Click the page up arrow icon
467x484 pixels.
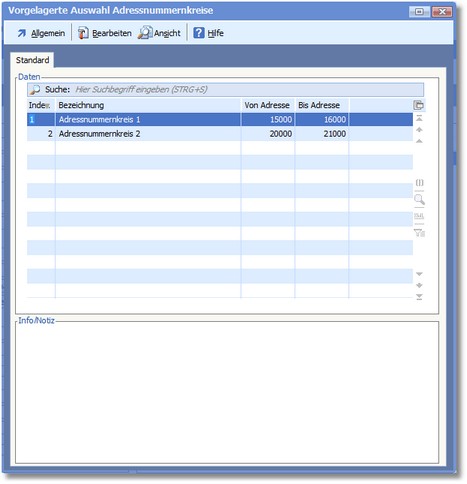click(419, 130)
